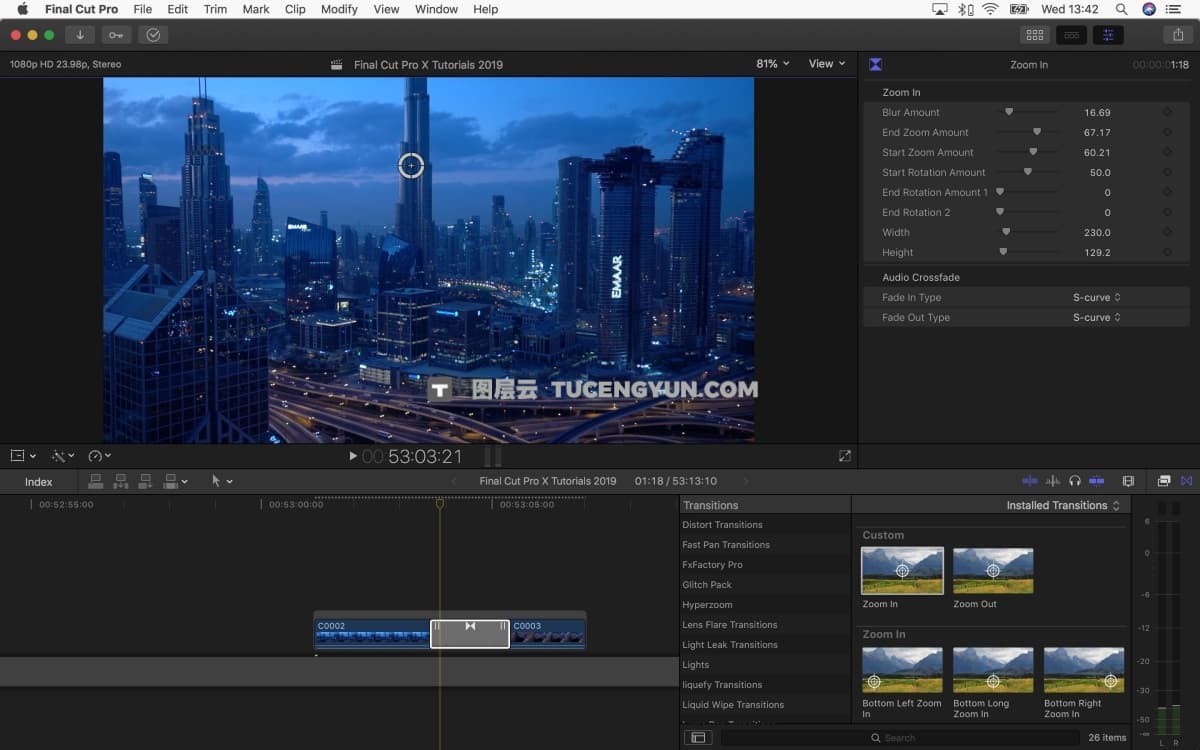The image size is (1200, 750).
Task: Go back in timeline history arrow
Action: (x=455, y=481)
